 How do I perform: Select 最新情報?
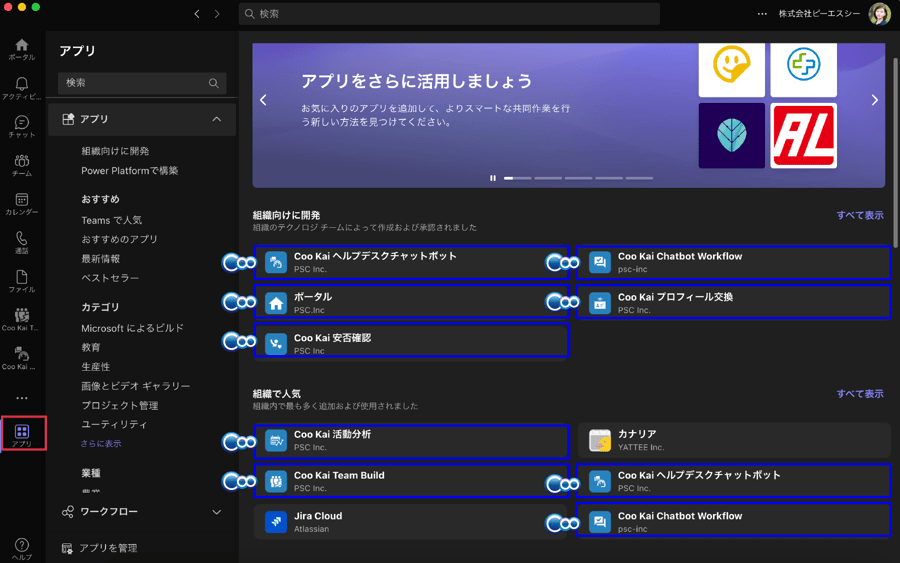[100, 258]
